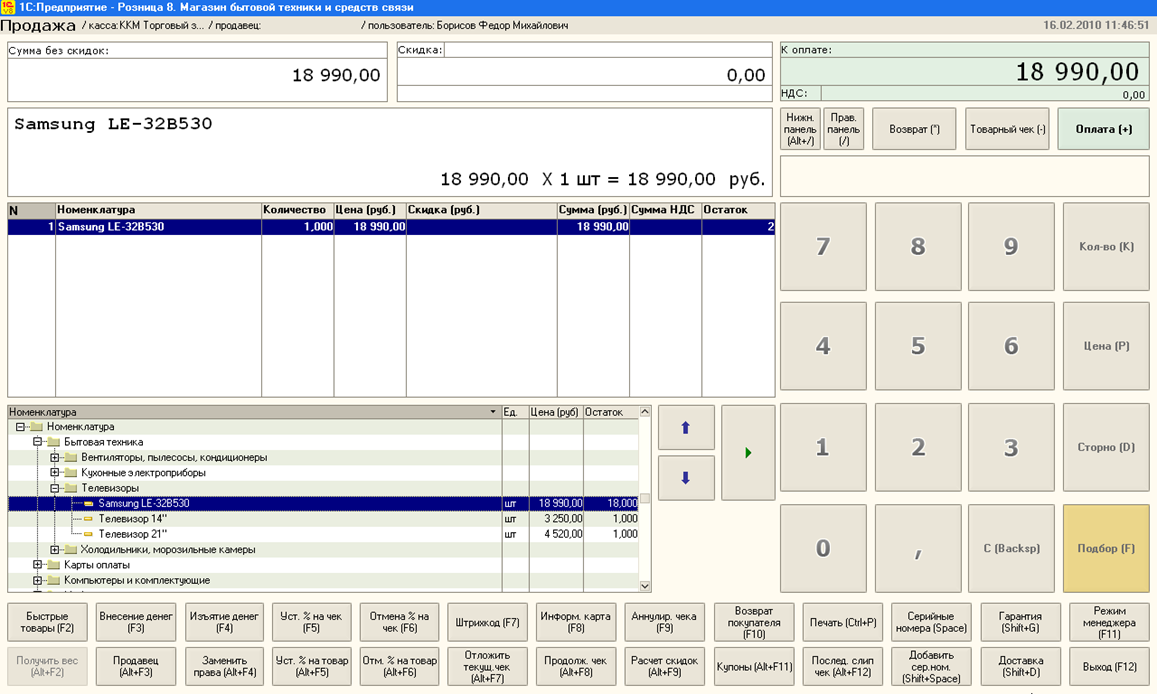Click the Возврат (*) button
This screenshot has width=1157, height=694.
(914, 129)
